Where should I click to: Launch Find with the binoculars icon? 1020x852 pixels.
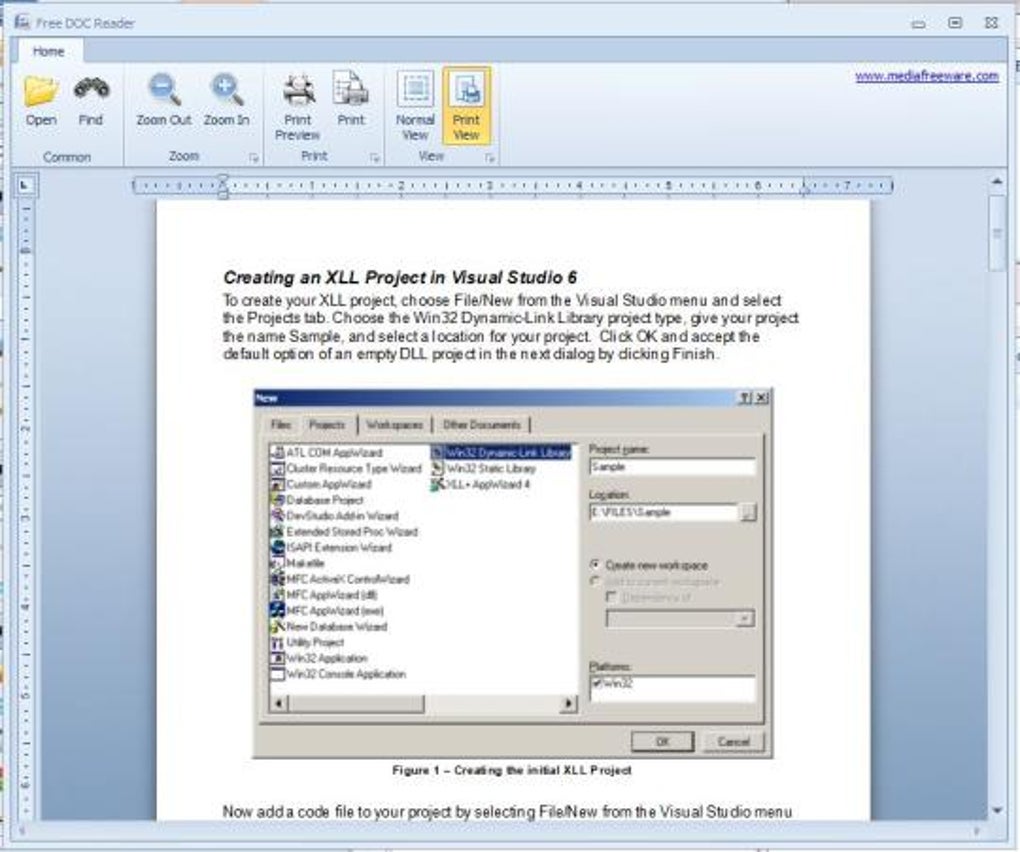click(x=91, y=101)
